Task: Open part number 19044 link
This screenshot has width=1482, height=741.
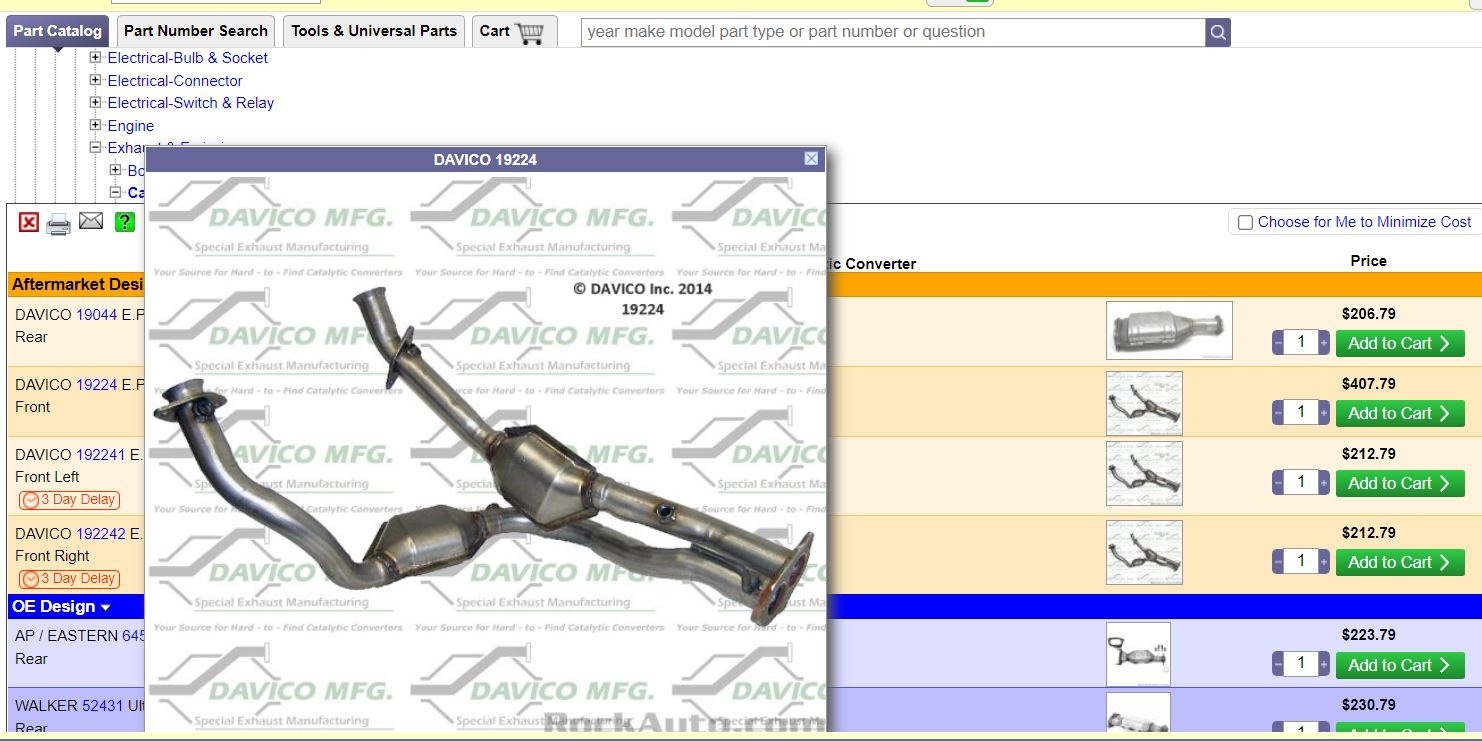Action: 97,315
